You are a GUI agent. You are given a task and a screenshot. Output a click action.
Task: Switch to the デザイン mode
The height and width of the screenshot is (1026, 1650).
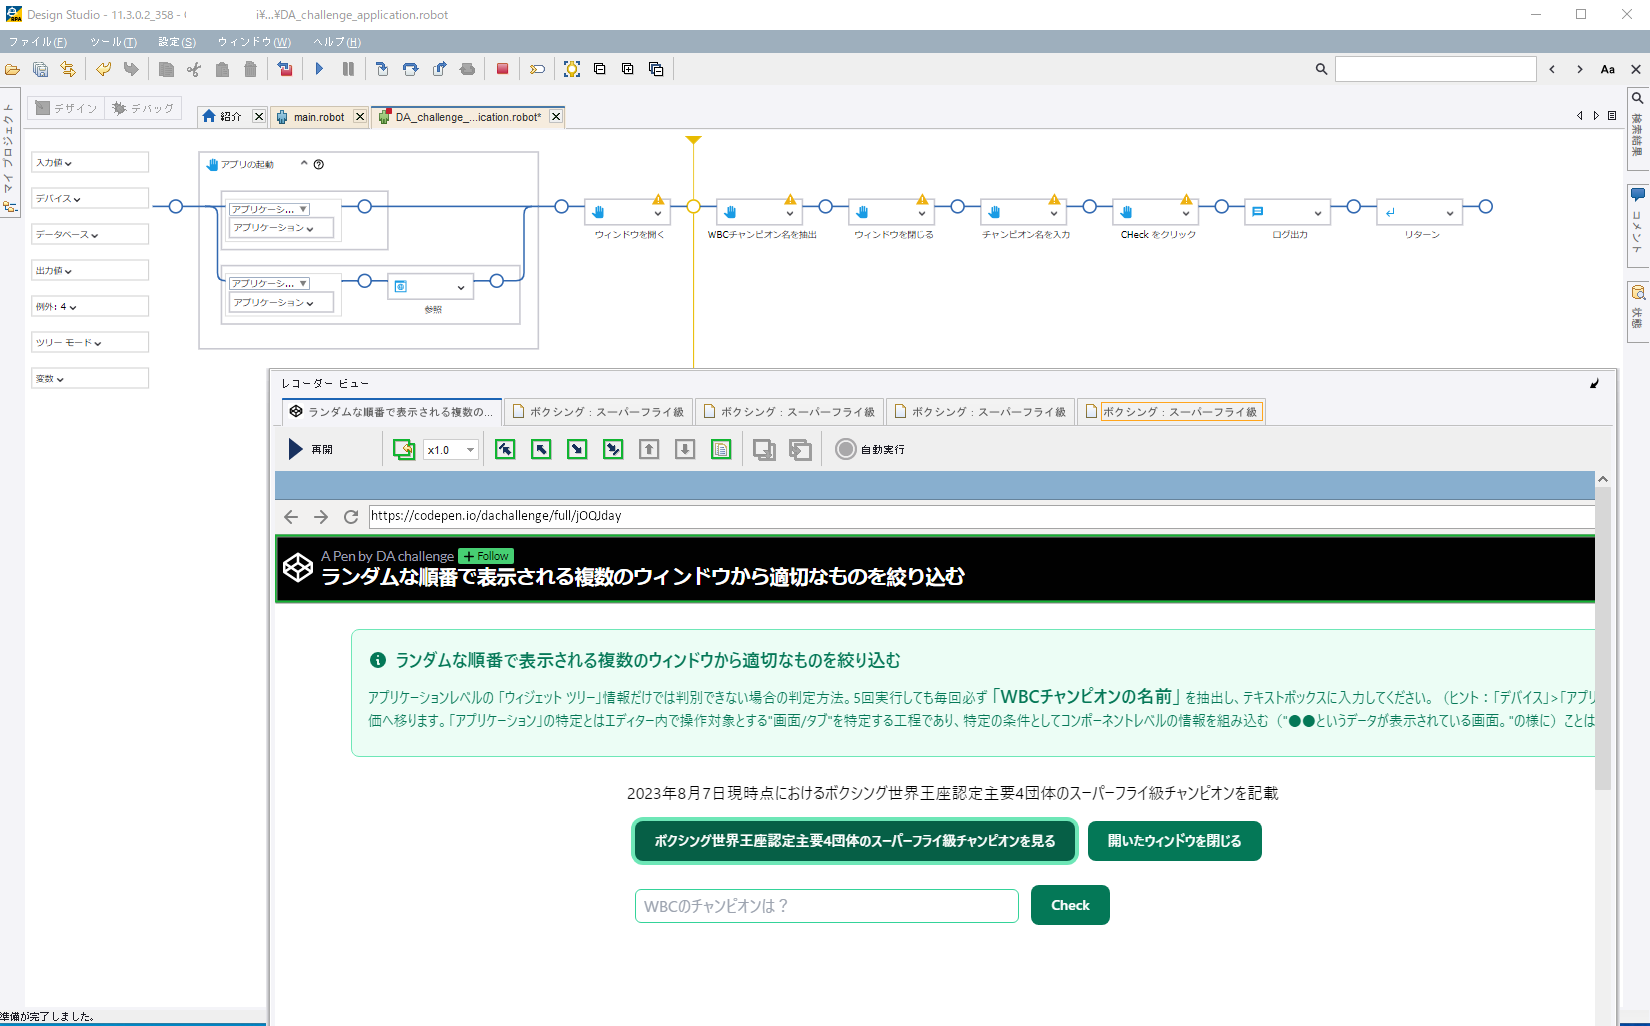[x=67, y=108]
